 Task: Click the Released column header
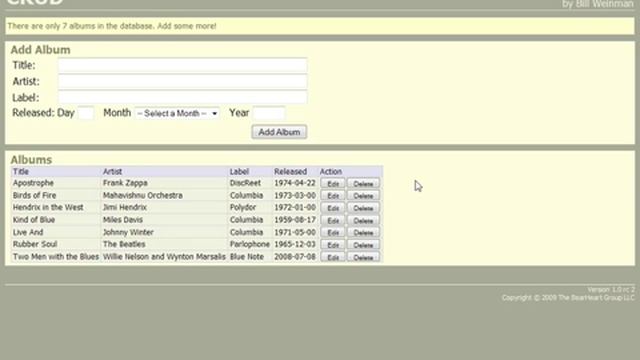click(290, 171)
